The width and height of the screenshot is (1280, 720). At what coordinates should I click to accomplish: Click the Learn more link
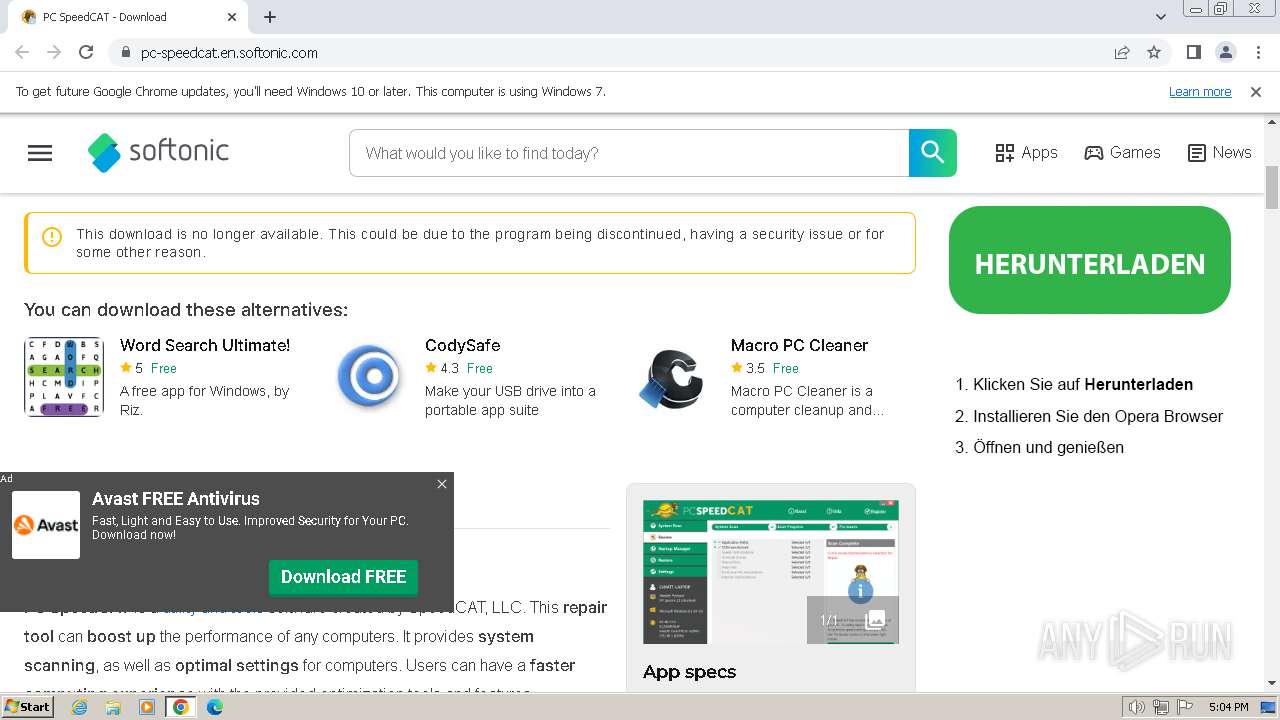point(1200,92)
